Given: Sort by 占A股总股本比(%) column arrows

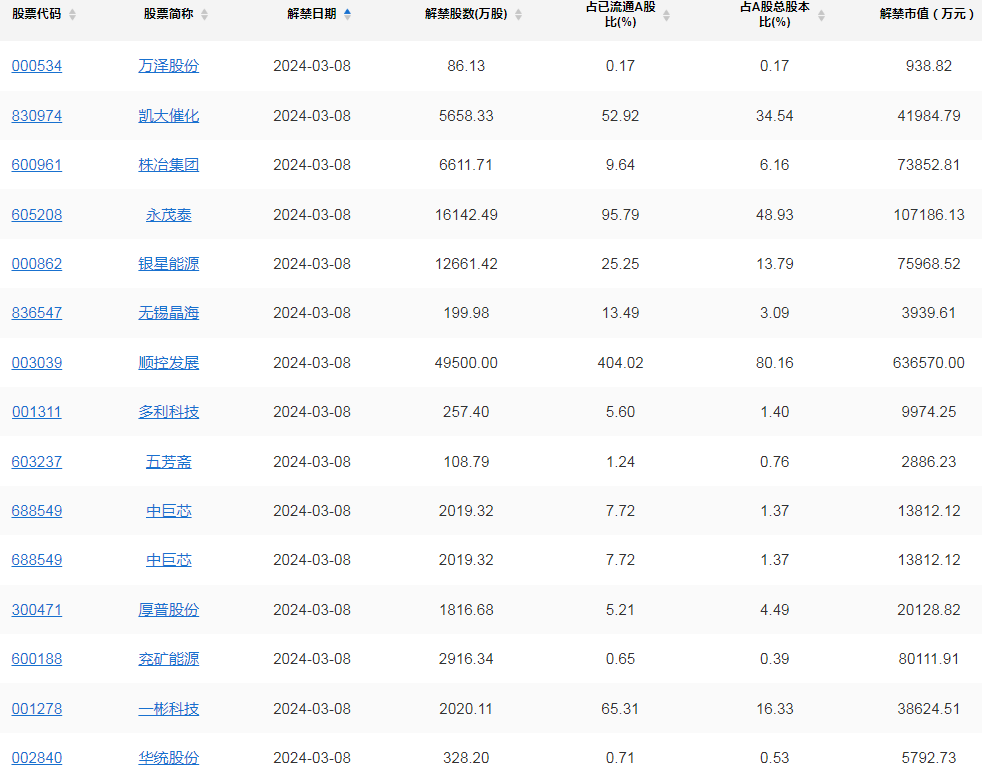Looking at the screenshot, I should 821,16.
